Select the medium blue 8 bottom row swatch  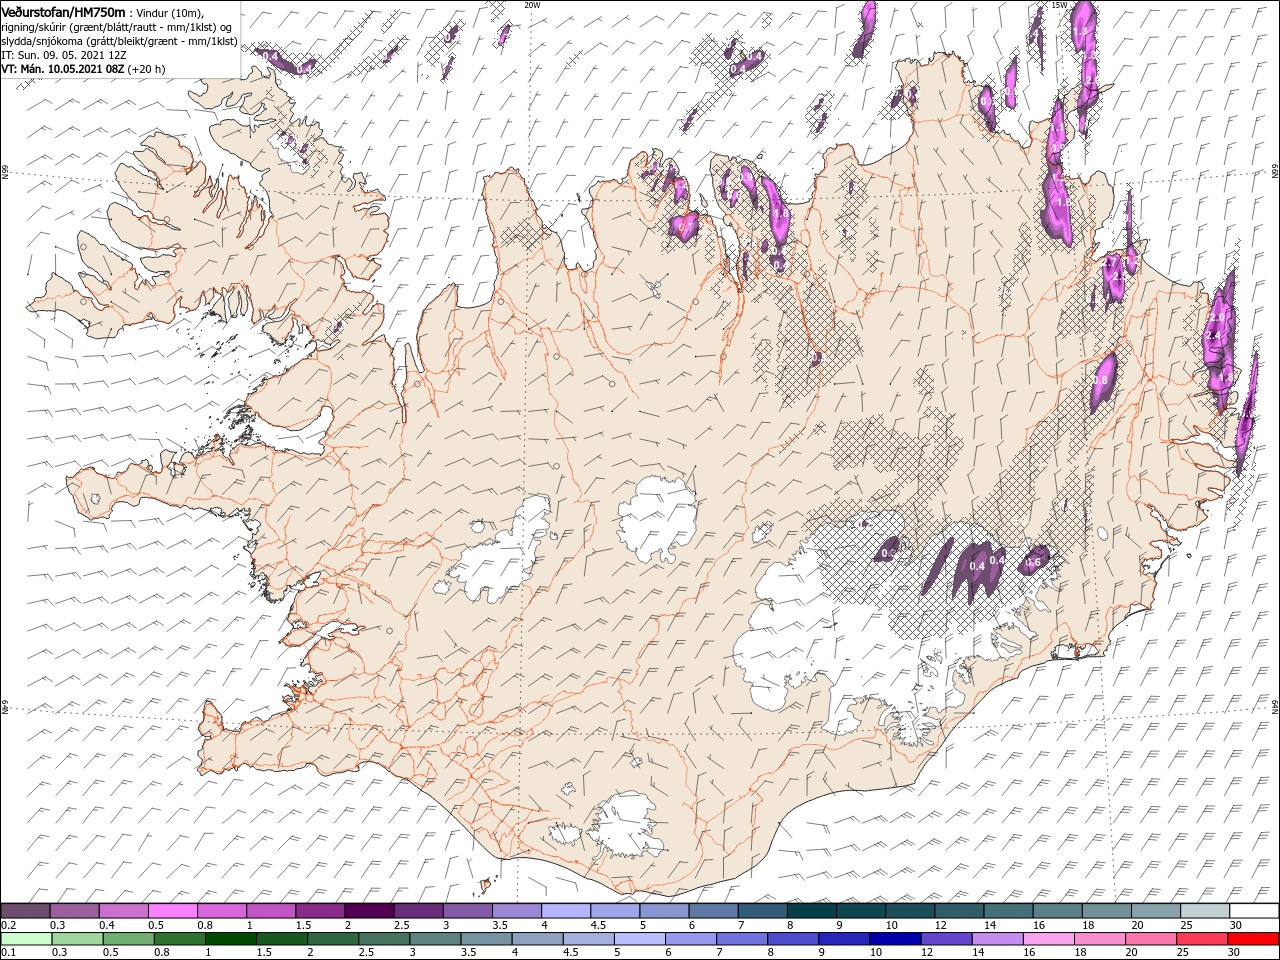(x=792, y=939)
